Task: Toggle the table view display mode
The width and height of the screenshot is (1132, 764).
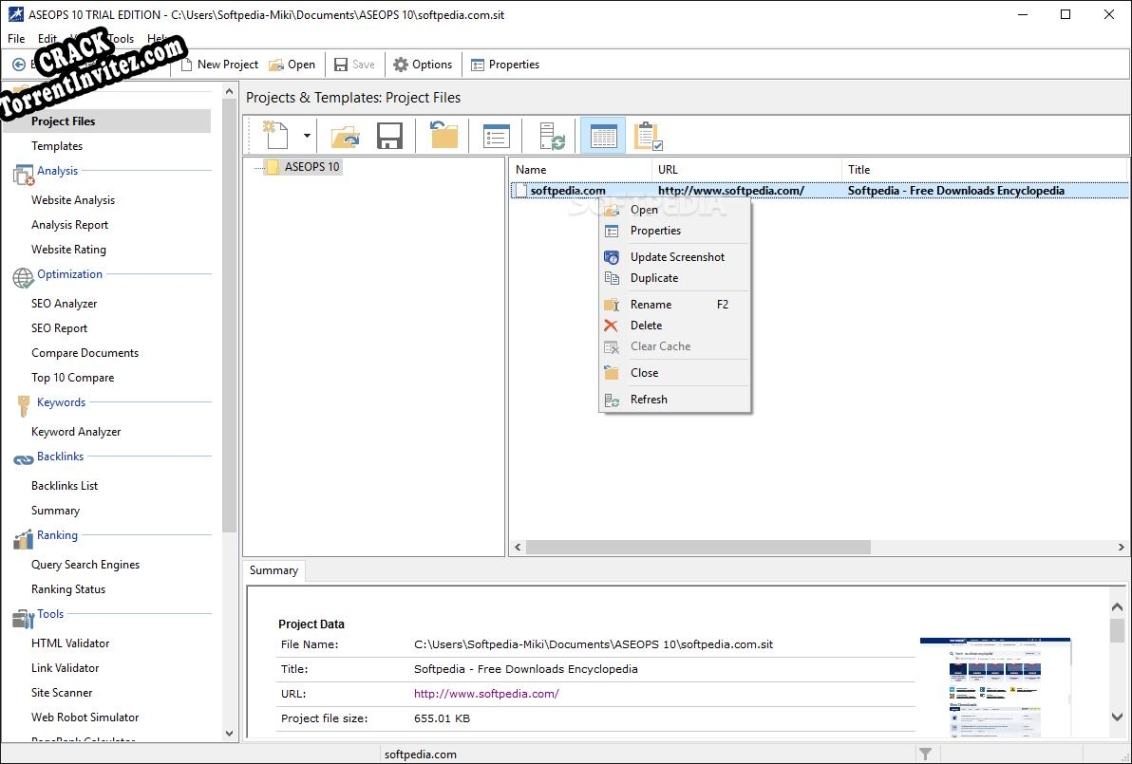Action: pos(602,135)
